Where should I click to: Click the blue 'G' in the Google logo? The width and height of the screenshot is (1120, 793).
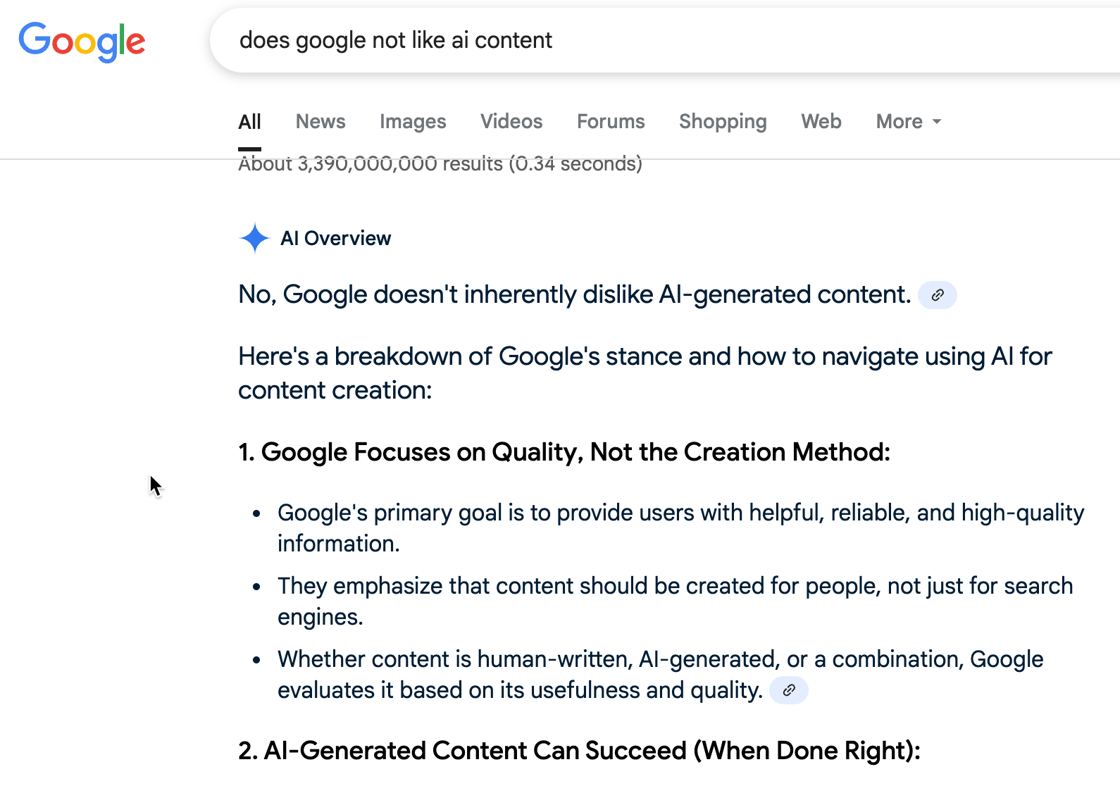pyautogui.click(x=33, y=41)
